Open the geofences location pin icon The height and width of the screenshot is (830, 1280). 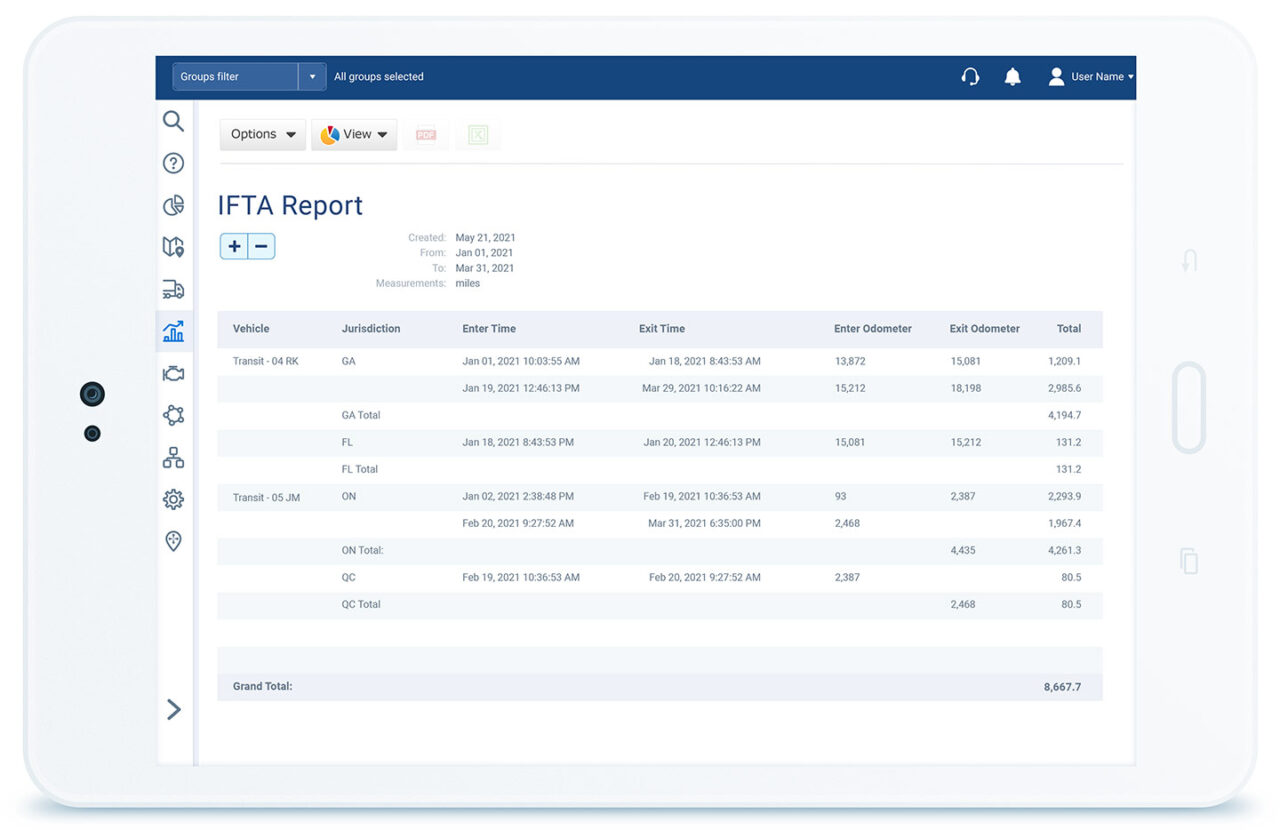pyautogui.click(x=173, y=541)
